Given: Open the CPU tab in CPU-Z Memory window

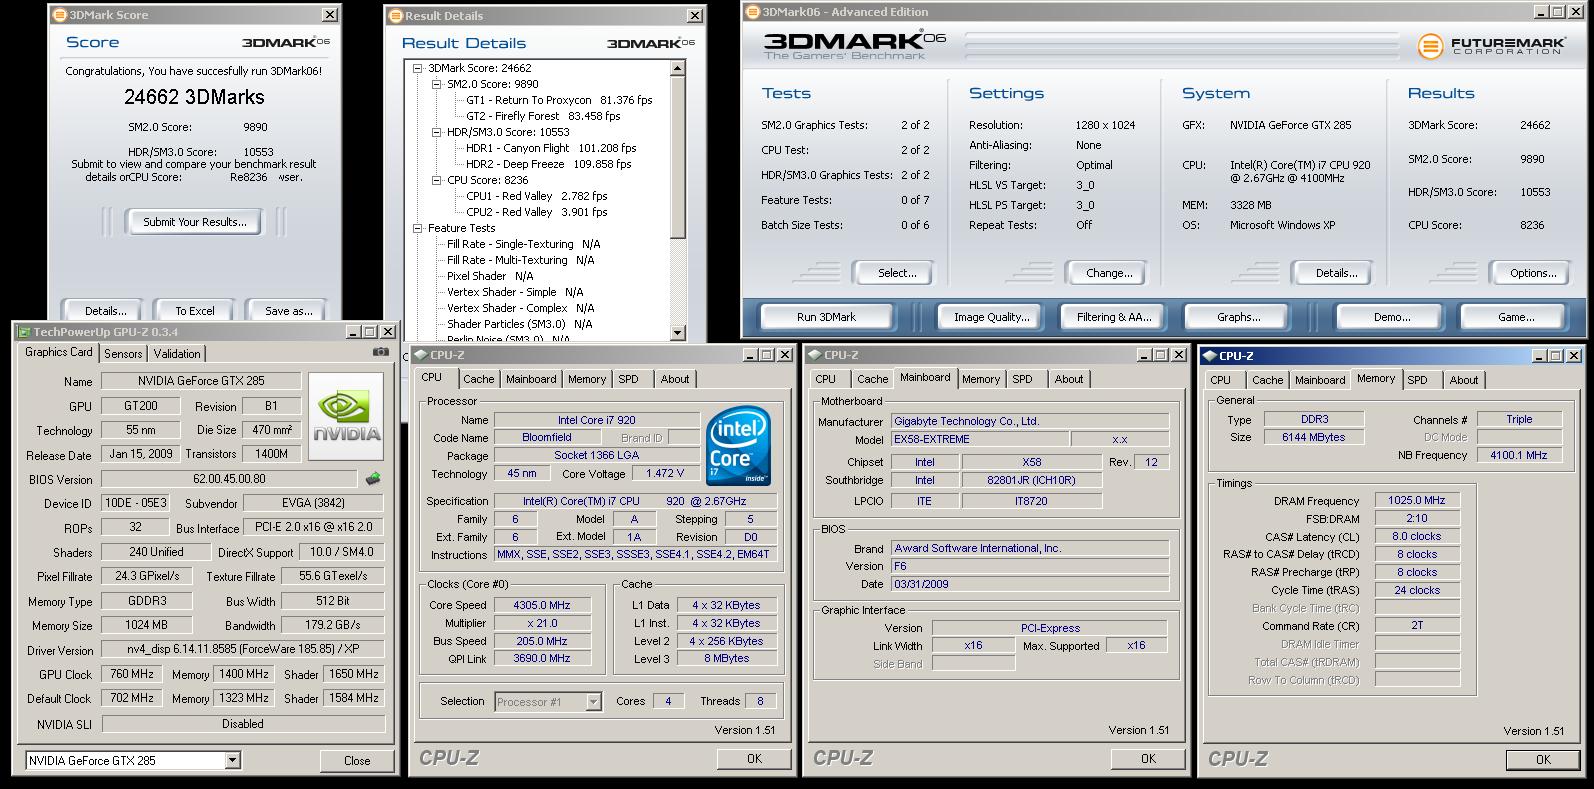Looking at the screenshot, I should tap(1221, 380).
